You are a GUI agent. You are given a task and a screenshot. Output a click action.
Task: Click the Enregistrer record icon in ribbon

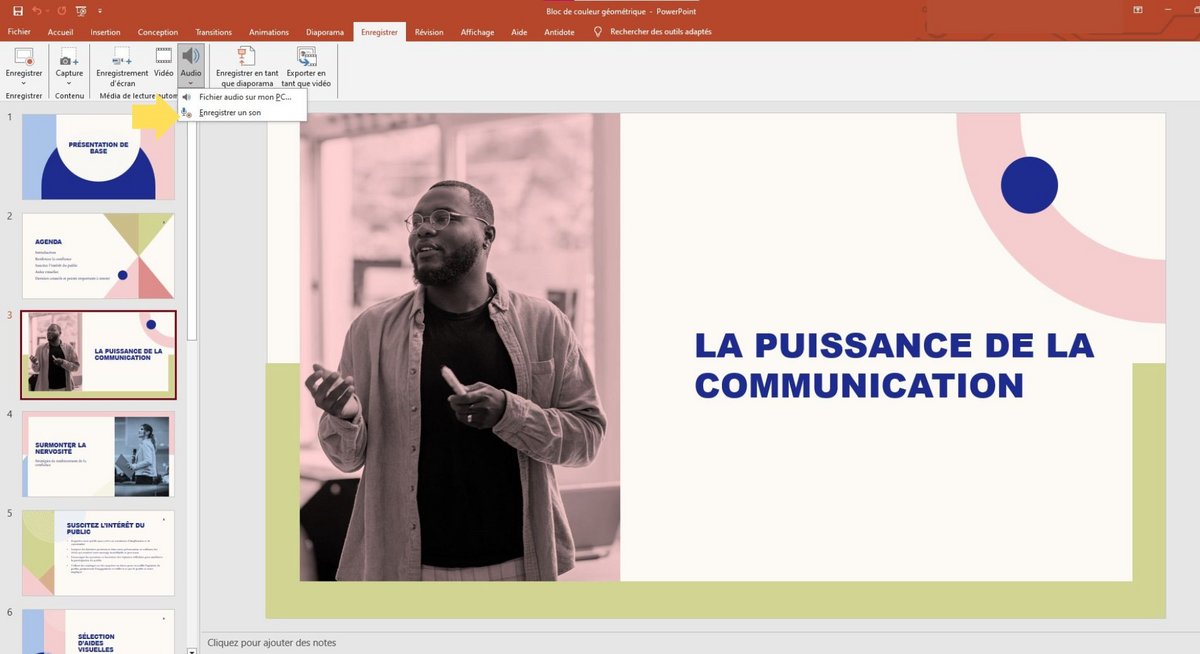pyautogui.click(x=24, y=57)
